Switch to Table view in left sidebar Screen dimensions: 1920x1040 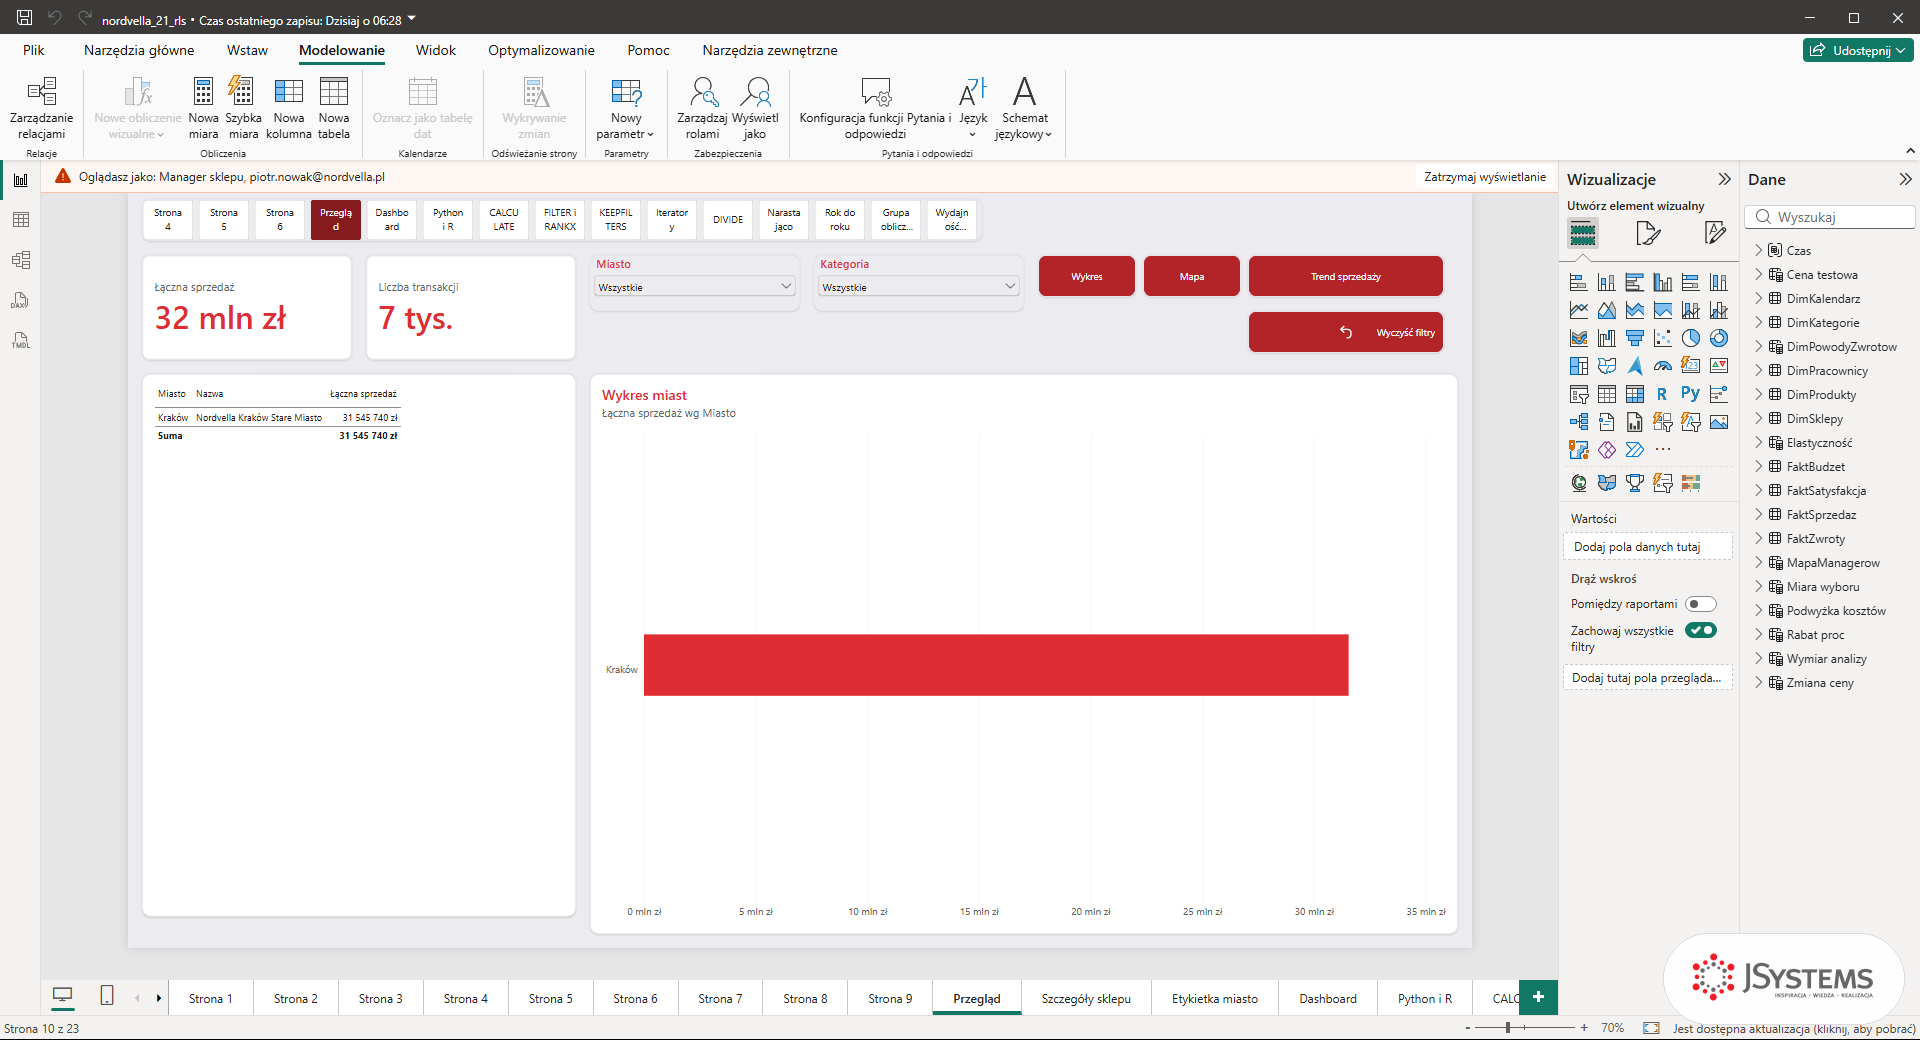click(21, 220)
